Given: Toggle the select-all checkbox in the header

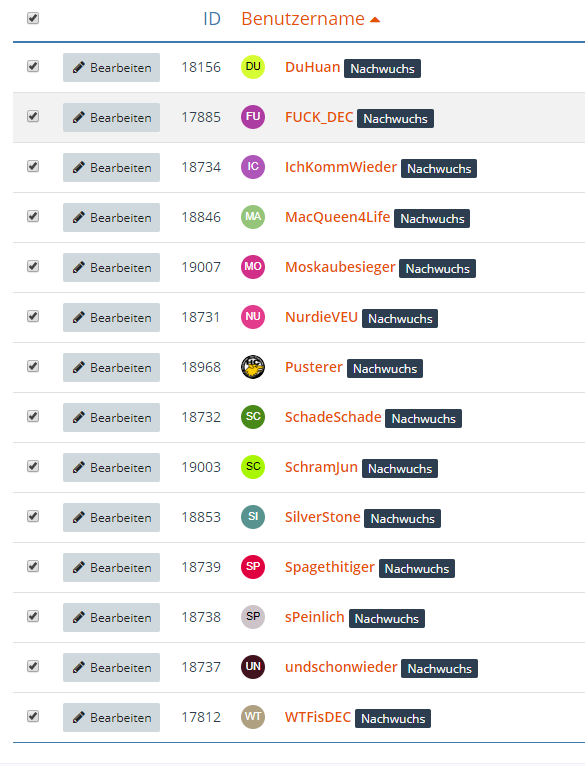Looking at the screenshot, I should (x=33, y=18).
